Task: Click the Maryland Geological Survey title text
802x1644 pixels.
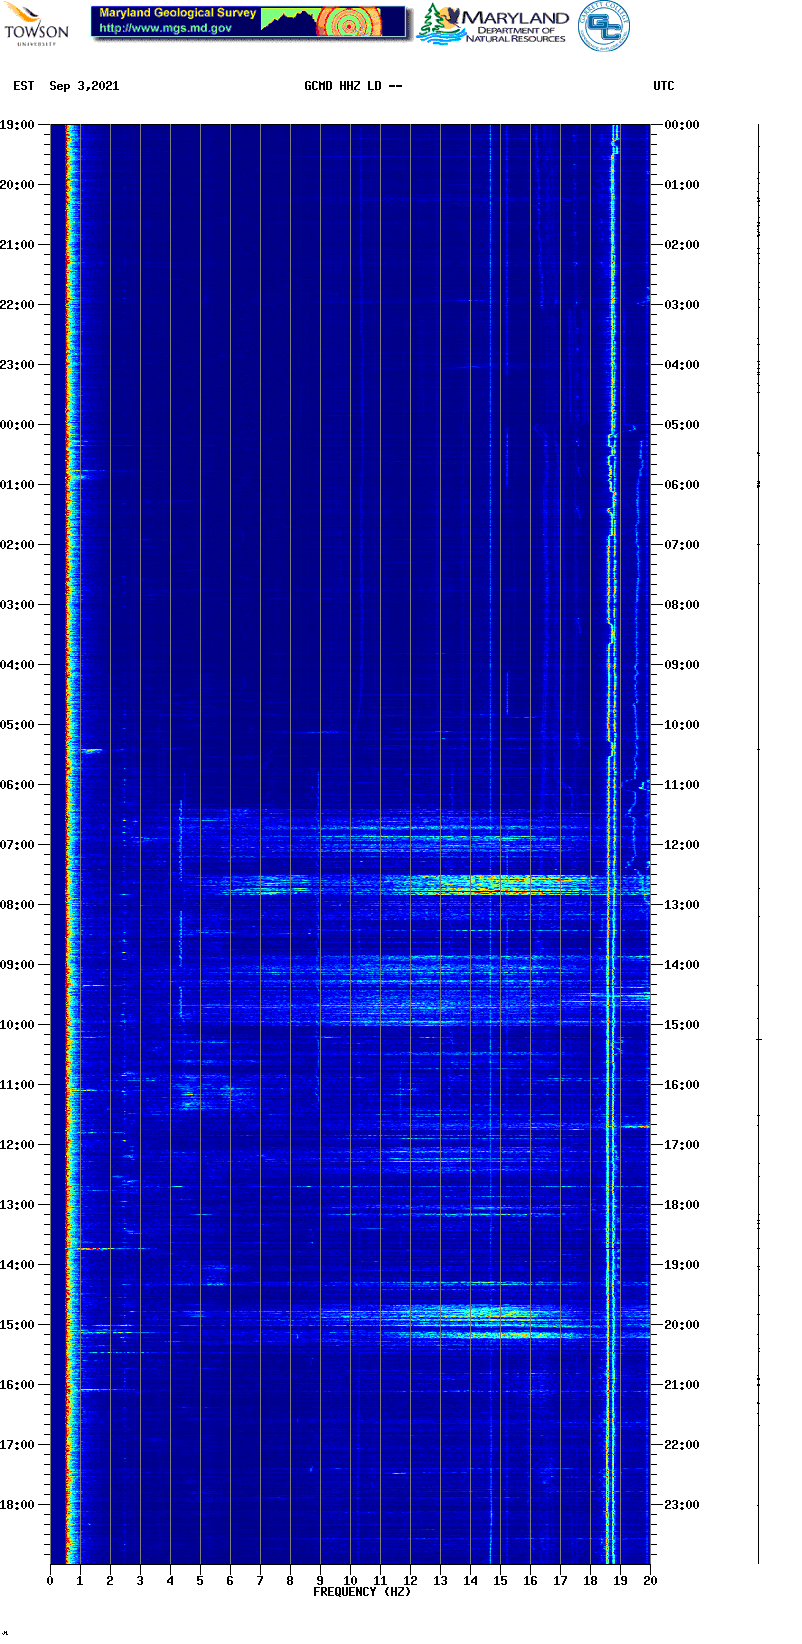Action: click(177, 13)
